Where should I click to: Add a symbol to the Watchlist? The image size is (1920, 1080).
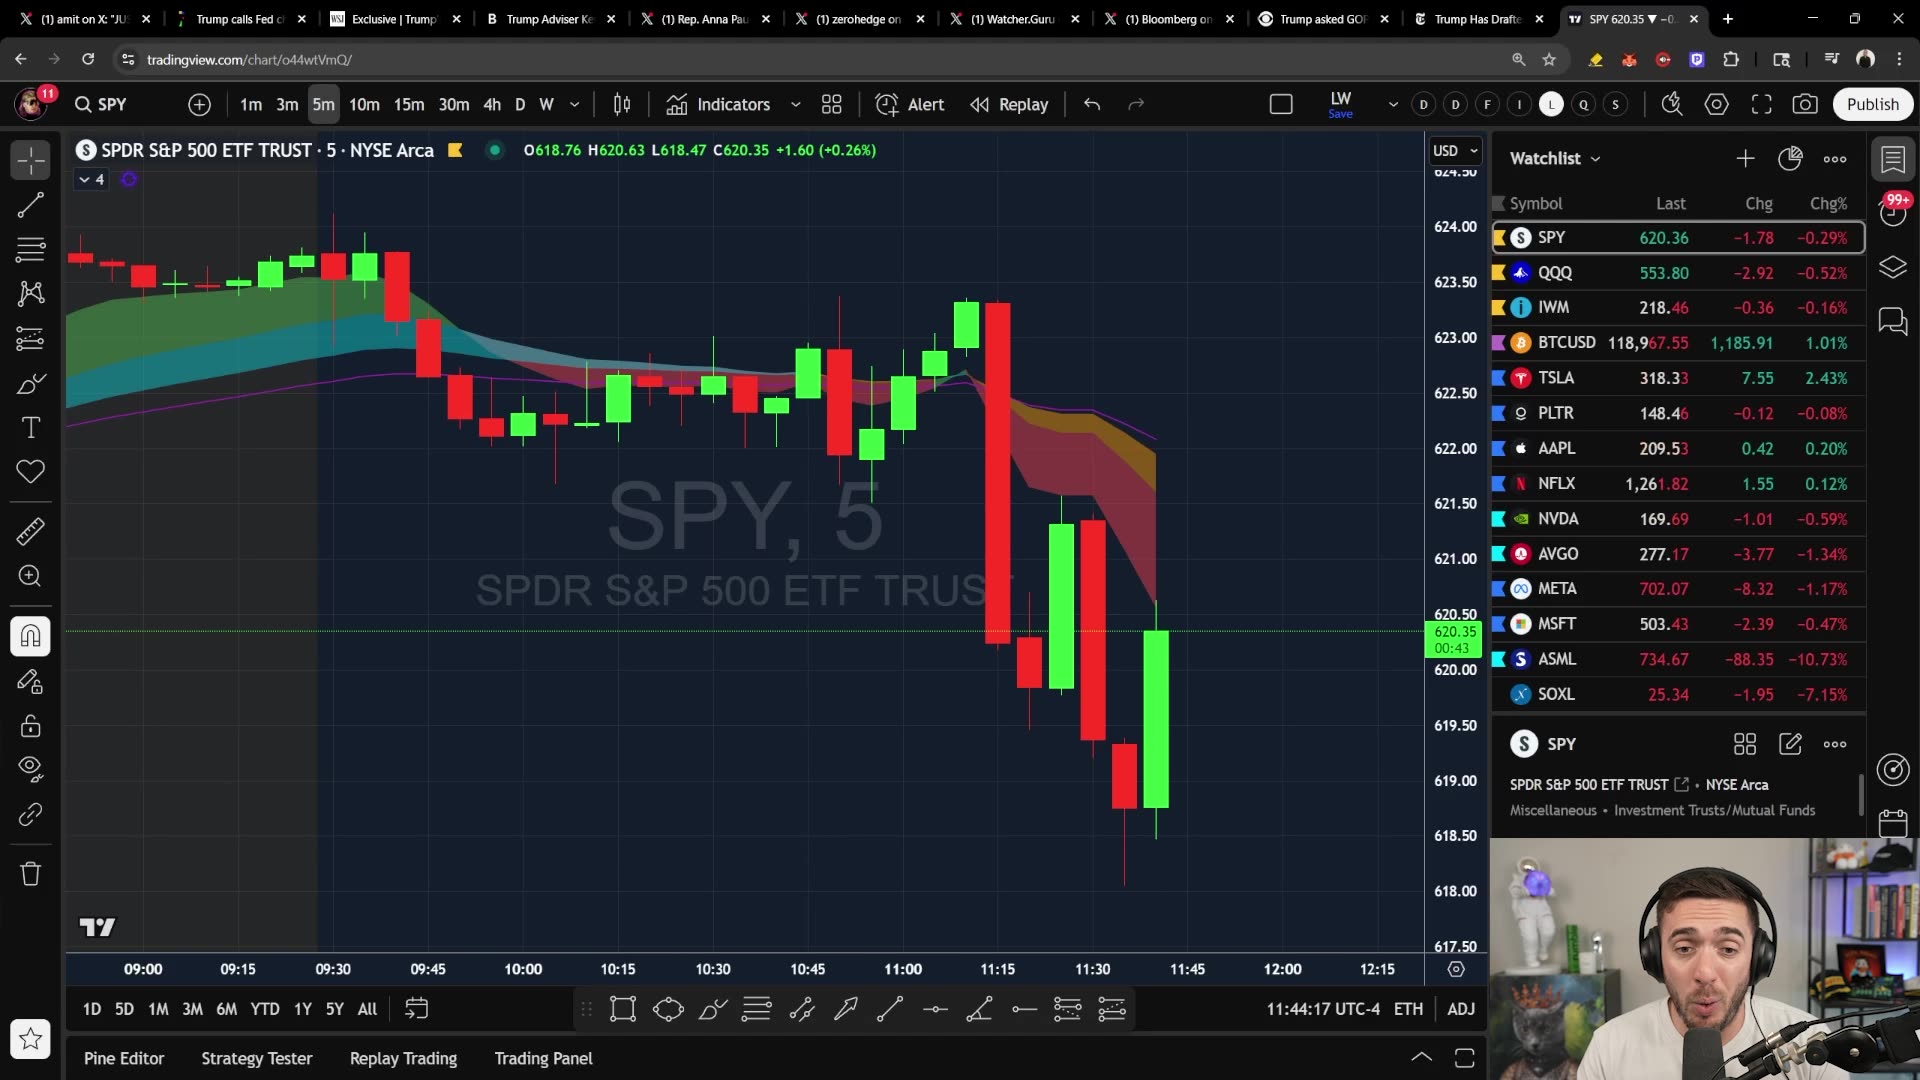1745,158
